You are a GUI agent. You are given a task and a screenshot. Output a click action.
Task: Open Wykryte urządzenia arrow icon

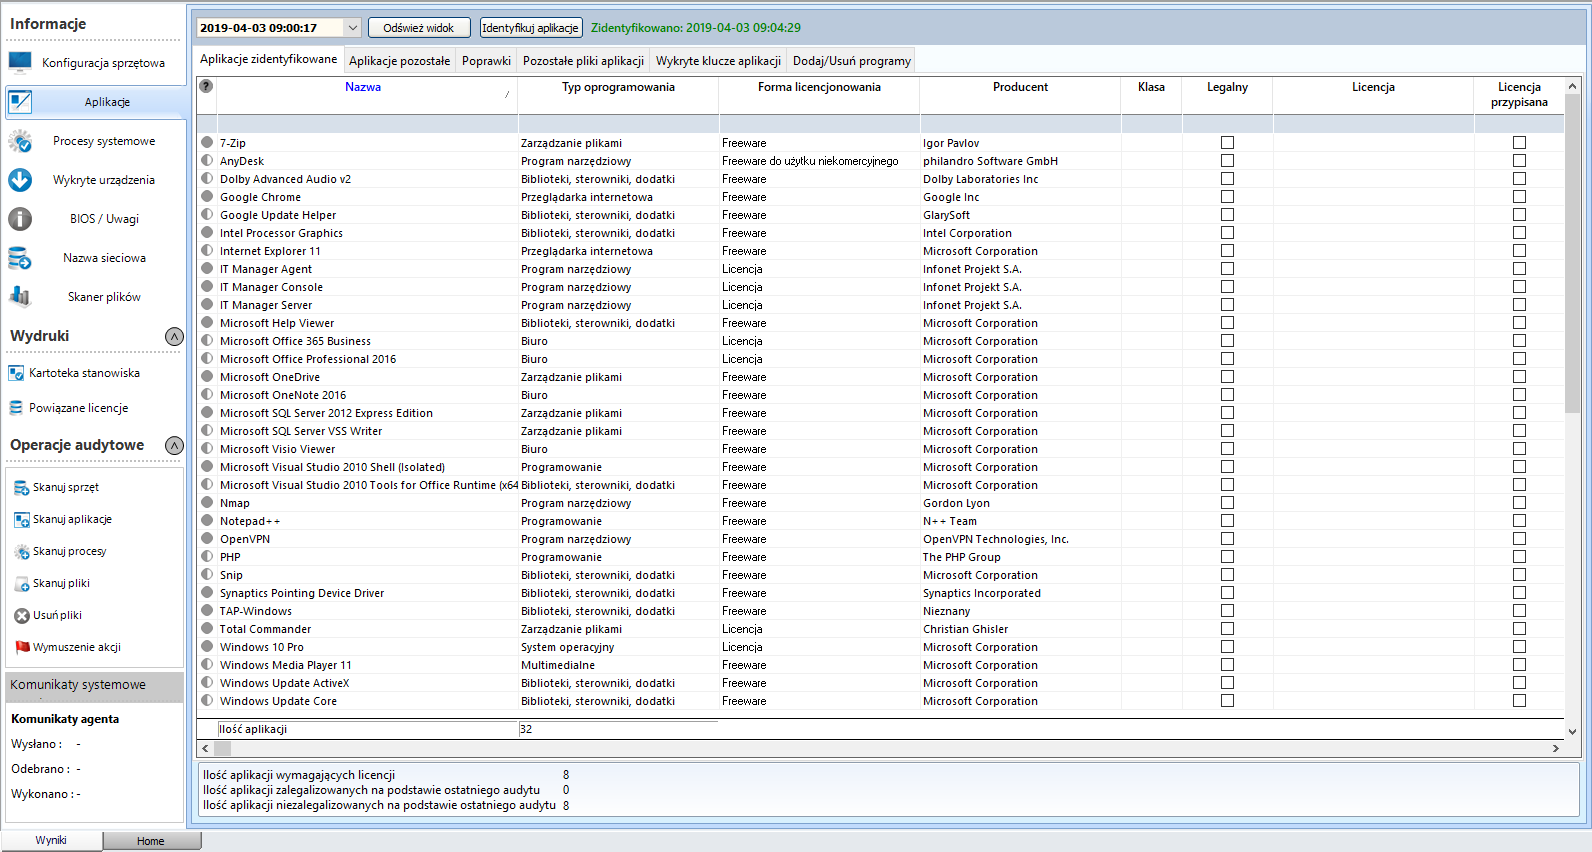[x=20, y=180]
